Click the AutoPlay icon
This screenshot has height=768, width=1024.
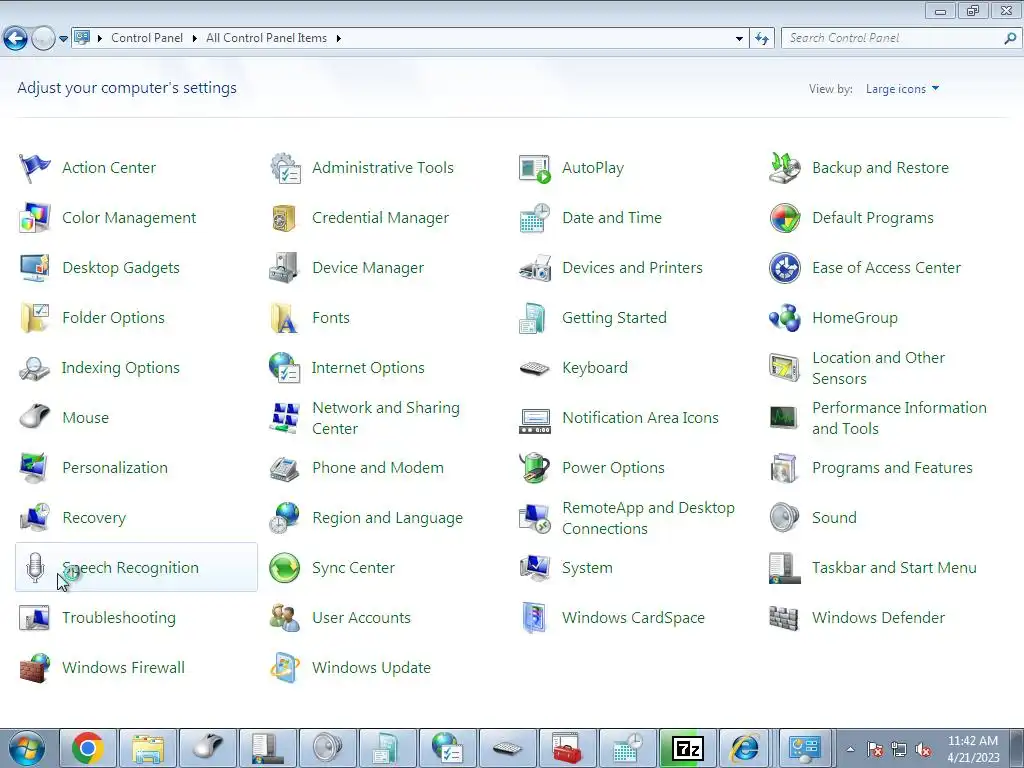[535, 168]
